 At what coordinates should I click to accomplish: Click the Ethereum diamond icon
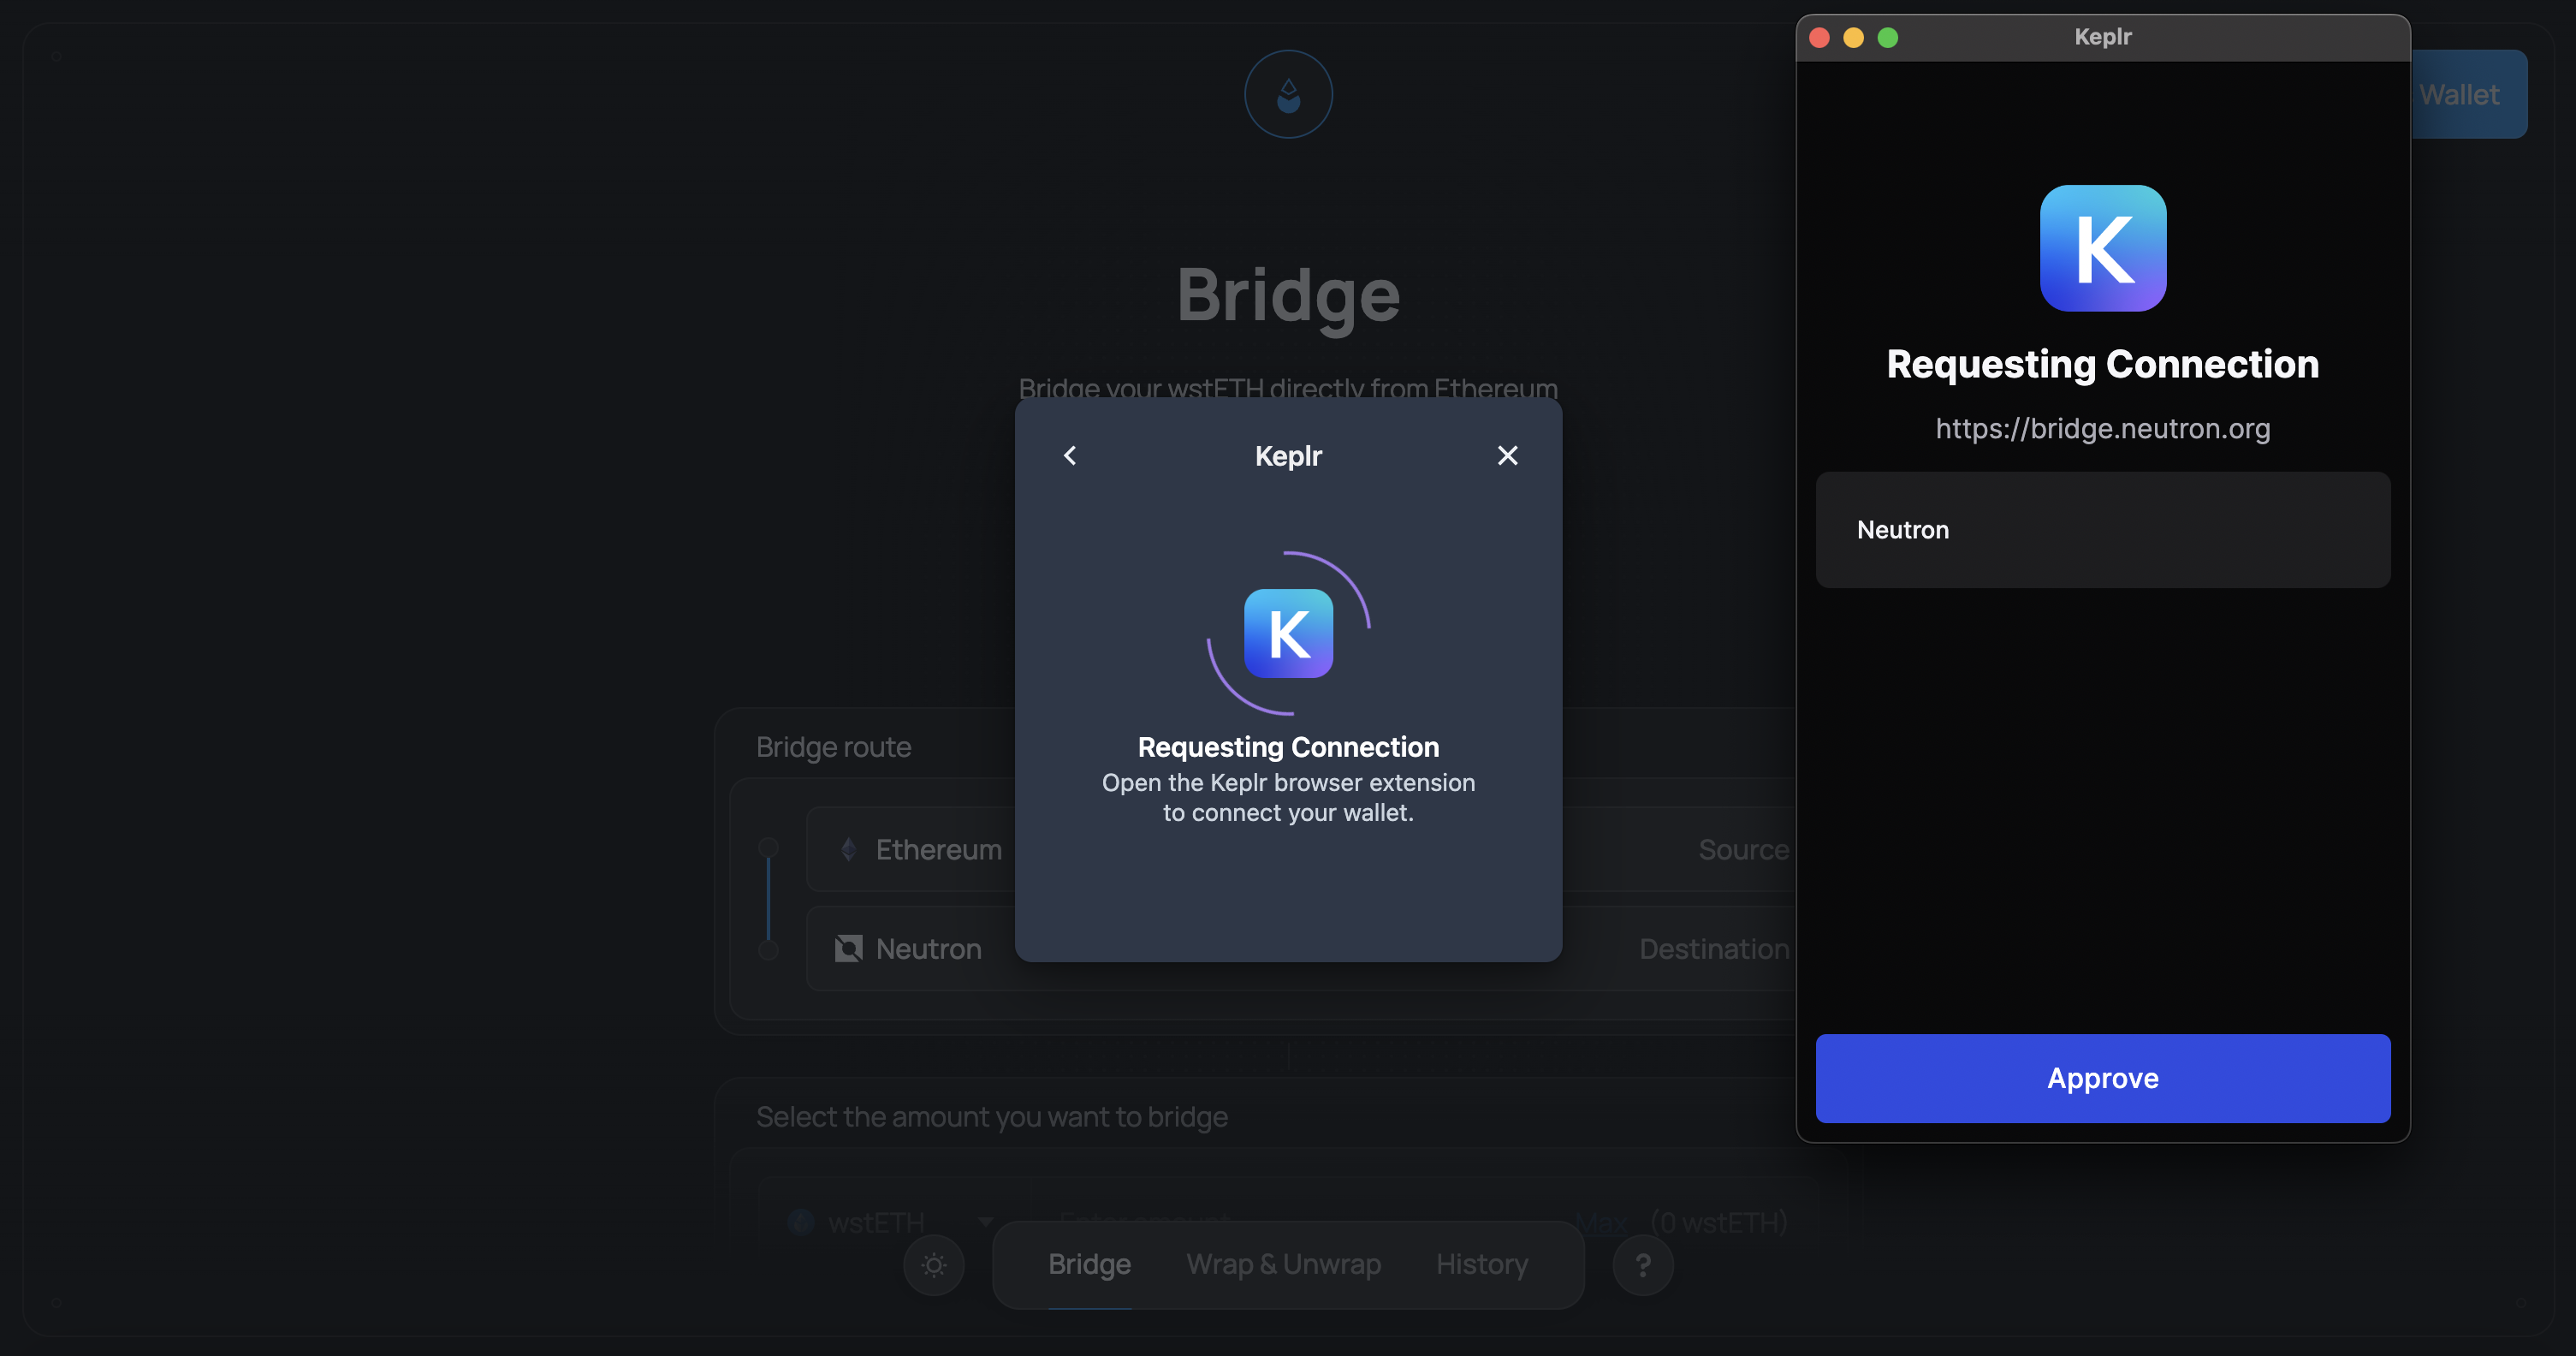849,849
